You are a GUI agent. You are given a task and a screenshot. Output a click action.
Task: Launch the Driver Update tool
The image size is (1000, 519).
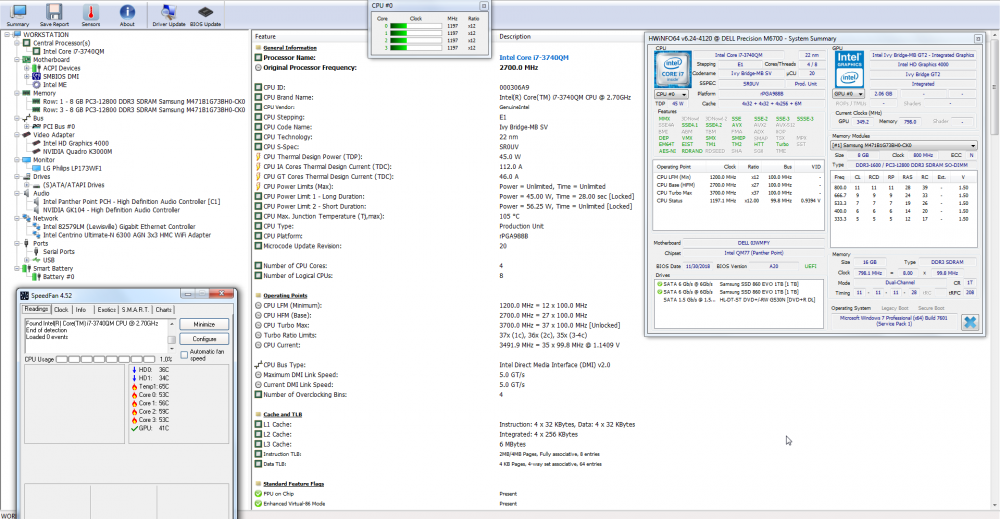coord(169,14)
